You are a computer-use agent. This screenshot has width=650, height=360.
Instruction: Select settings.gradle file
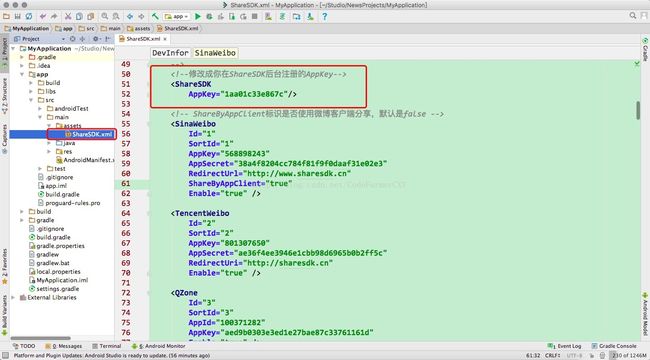(x=54, y=289)
